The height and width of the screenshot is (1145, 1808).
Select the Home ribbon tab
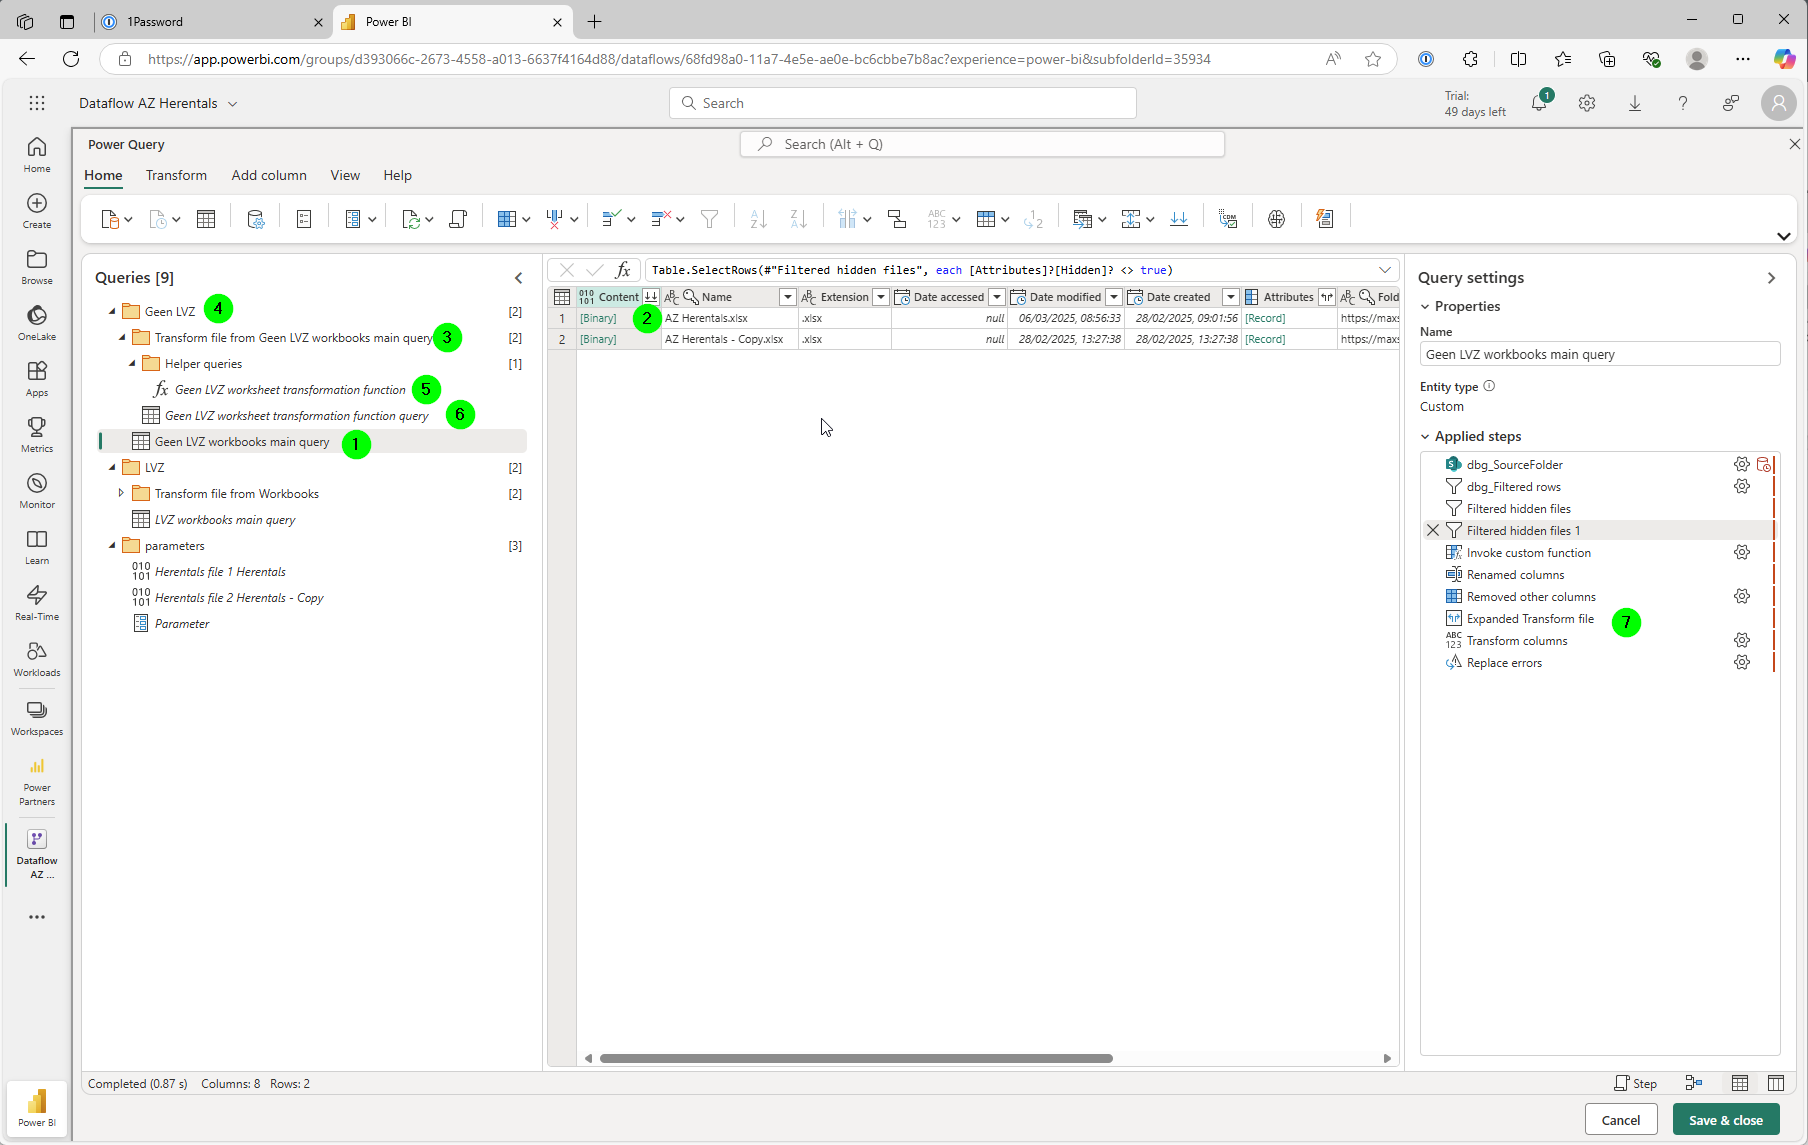[x=103, y=175]
